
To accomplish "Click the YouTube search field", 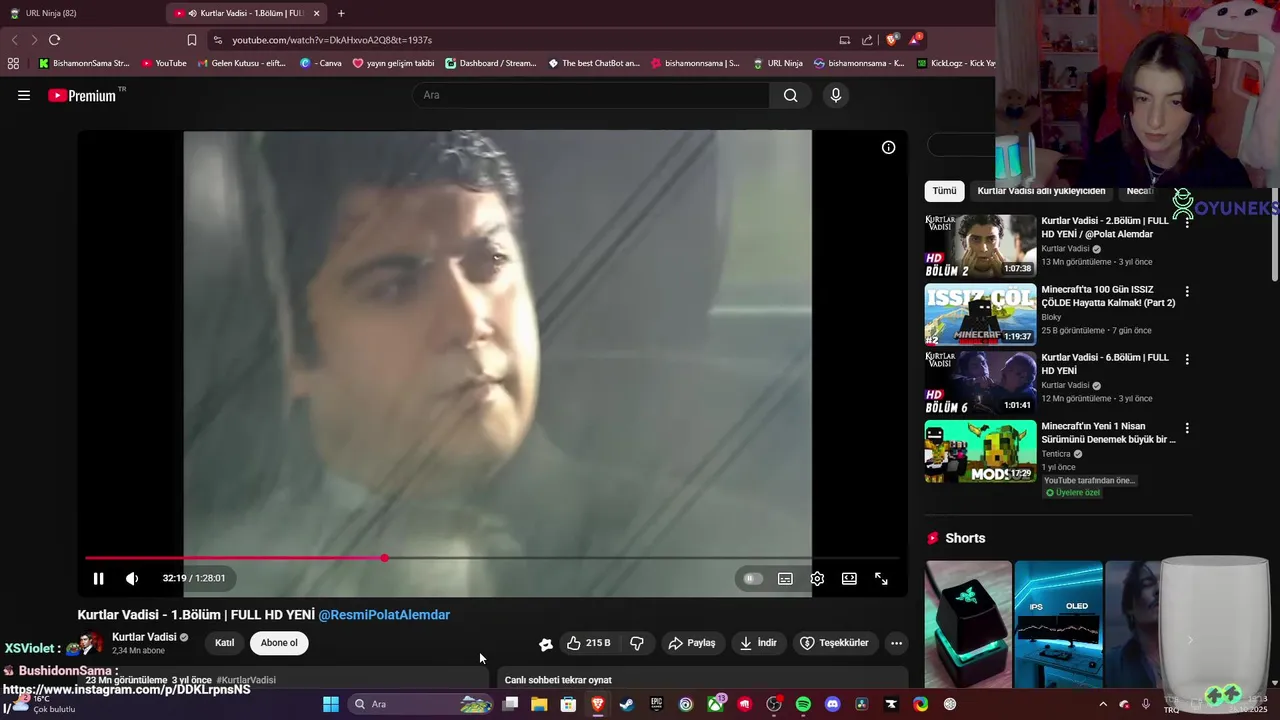I will [590, 95].
